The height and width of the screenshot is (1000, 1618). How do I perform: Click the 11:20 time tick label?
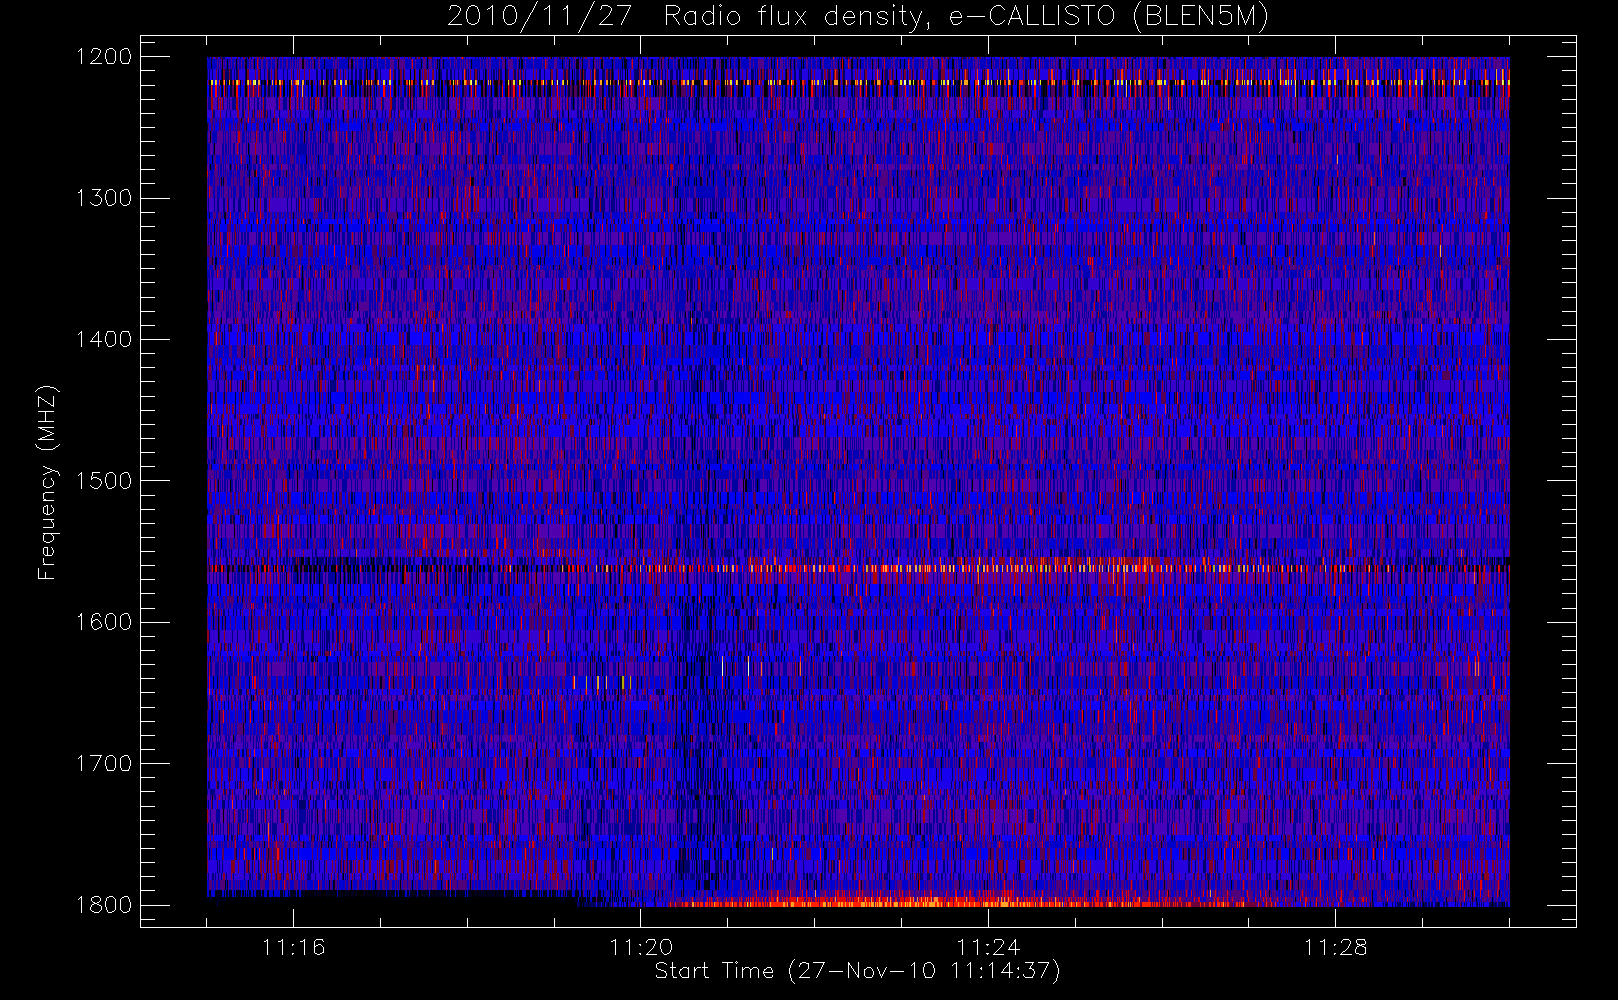click(x=641, y=947)
